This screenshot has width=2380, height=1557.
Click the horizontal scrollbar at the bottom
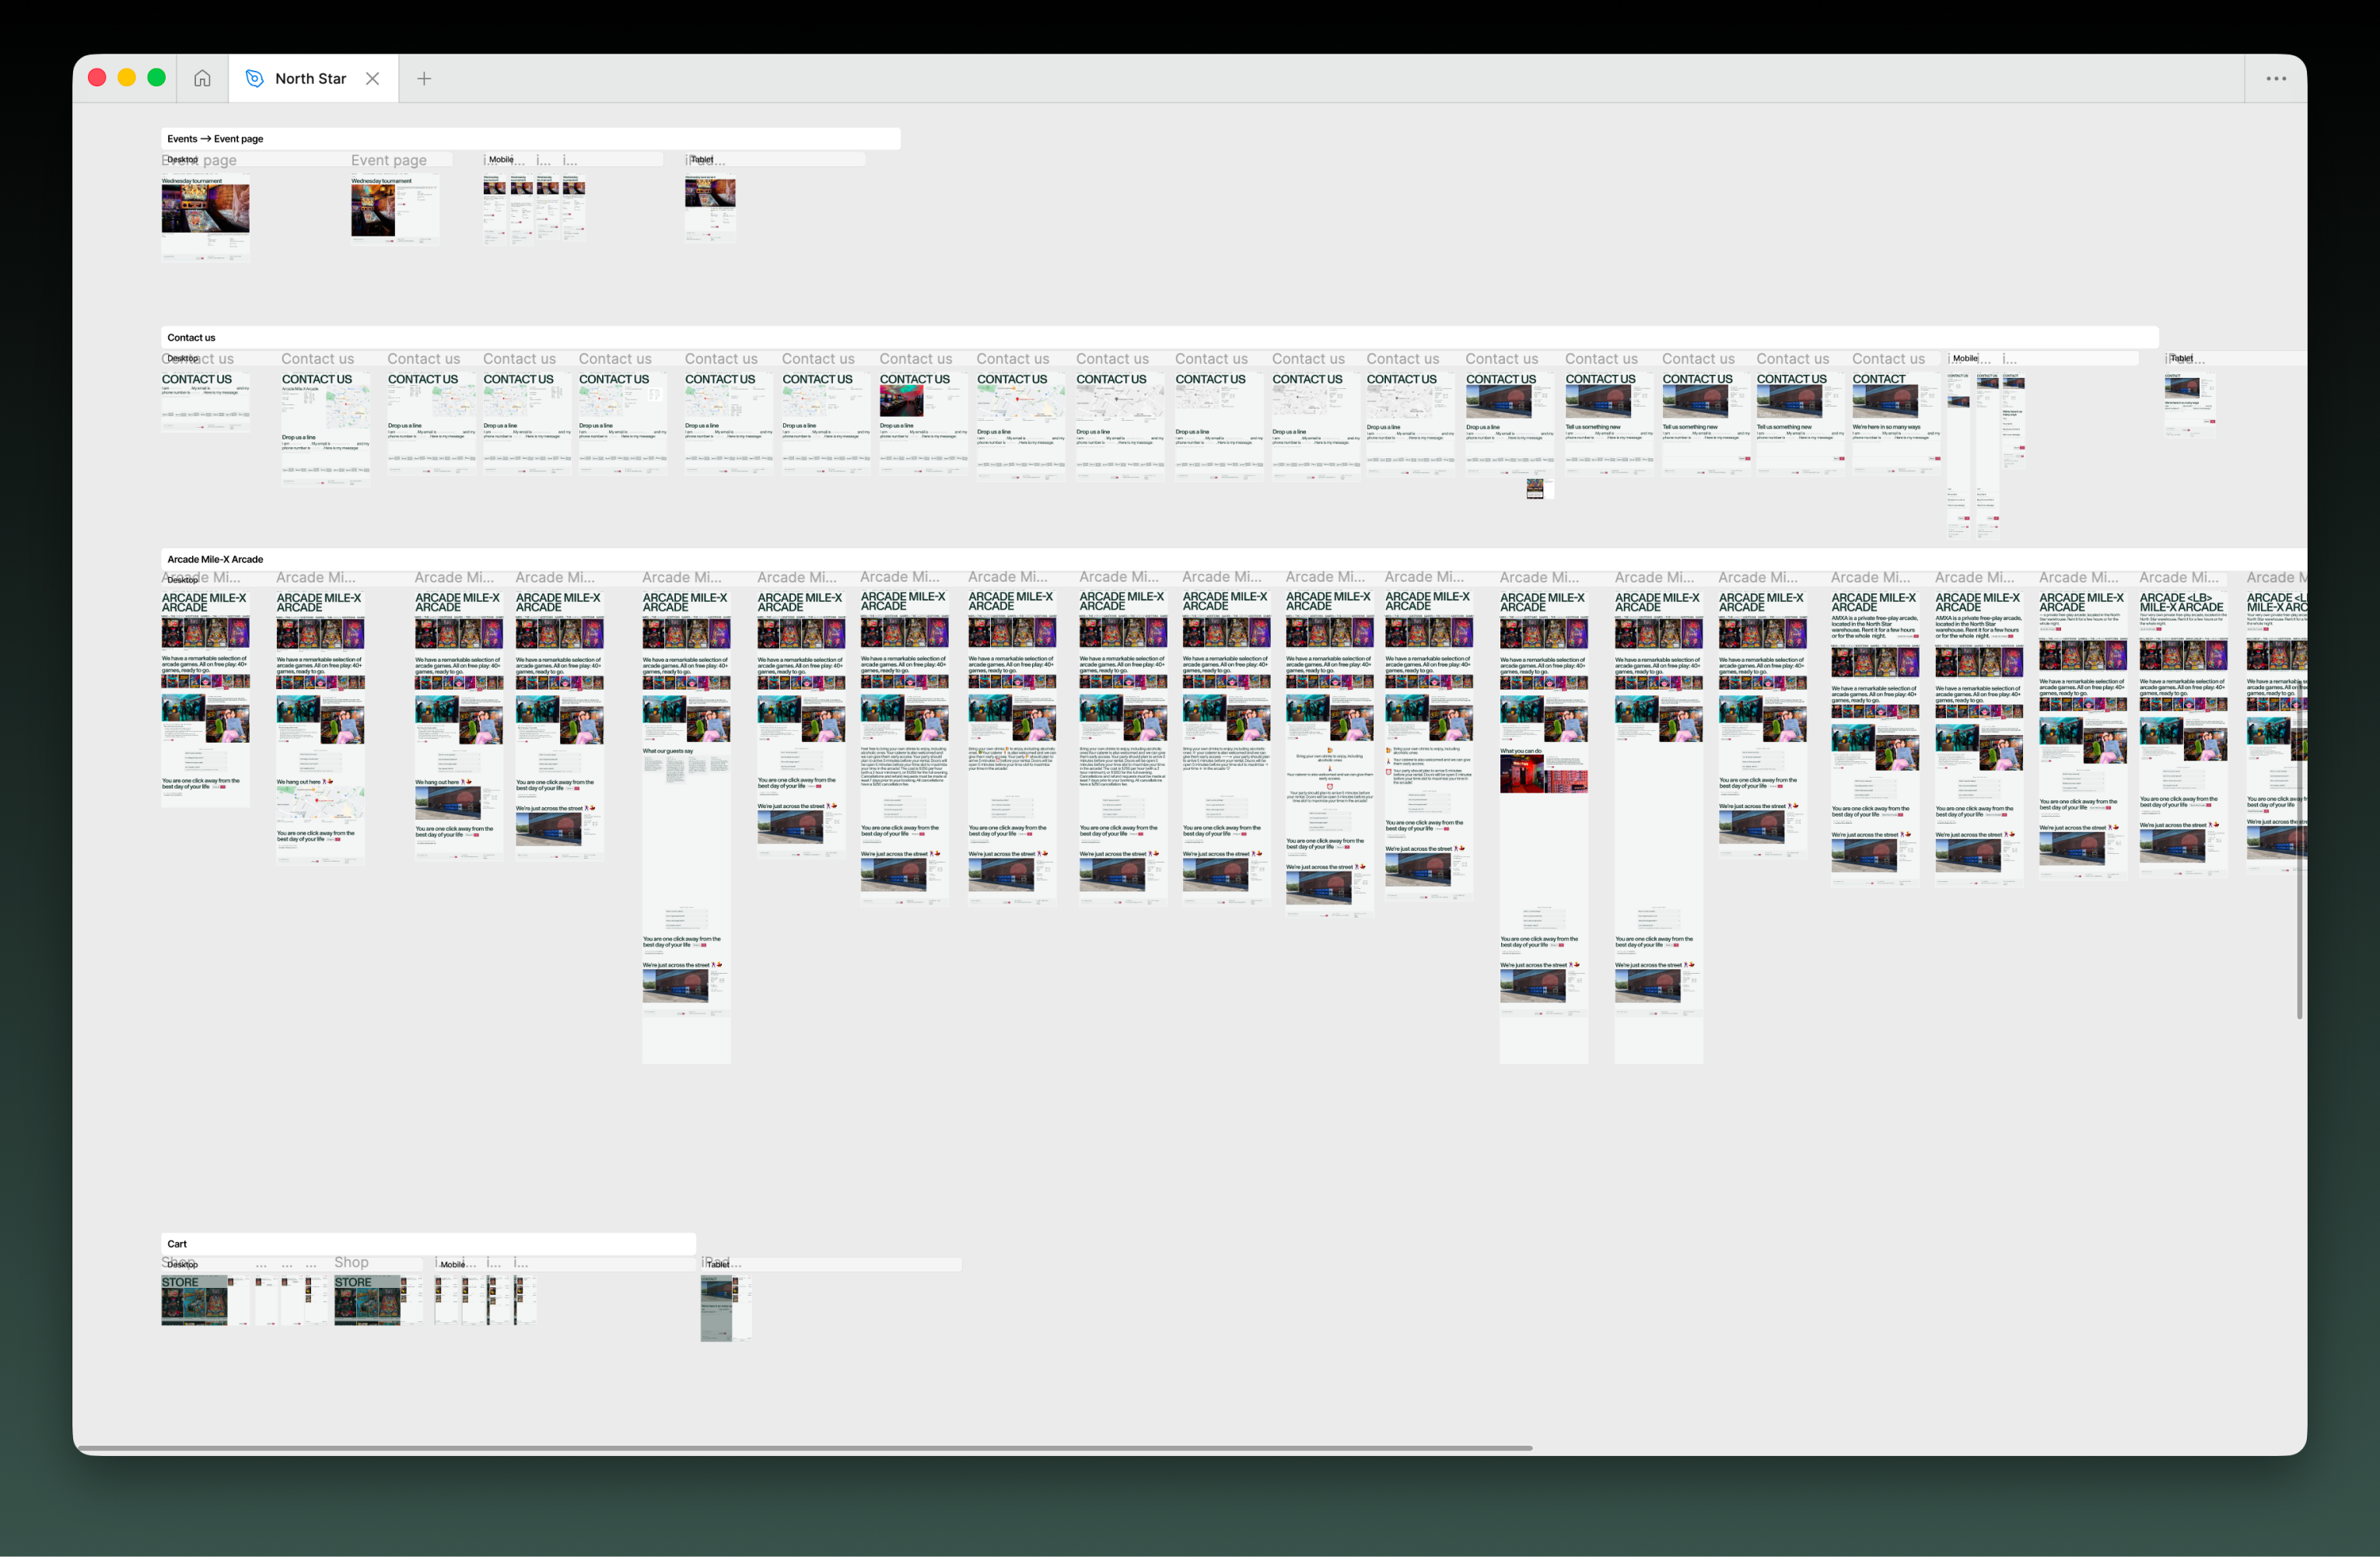click(800, 1447)
